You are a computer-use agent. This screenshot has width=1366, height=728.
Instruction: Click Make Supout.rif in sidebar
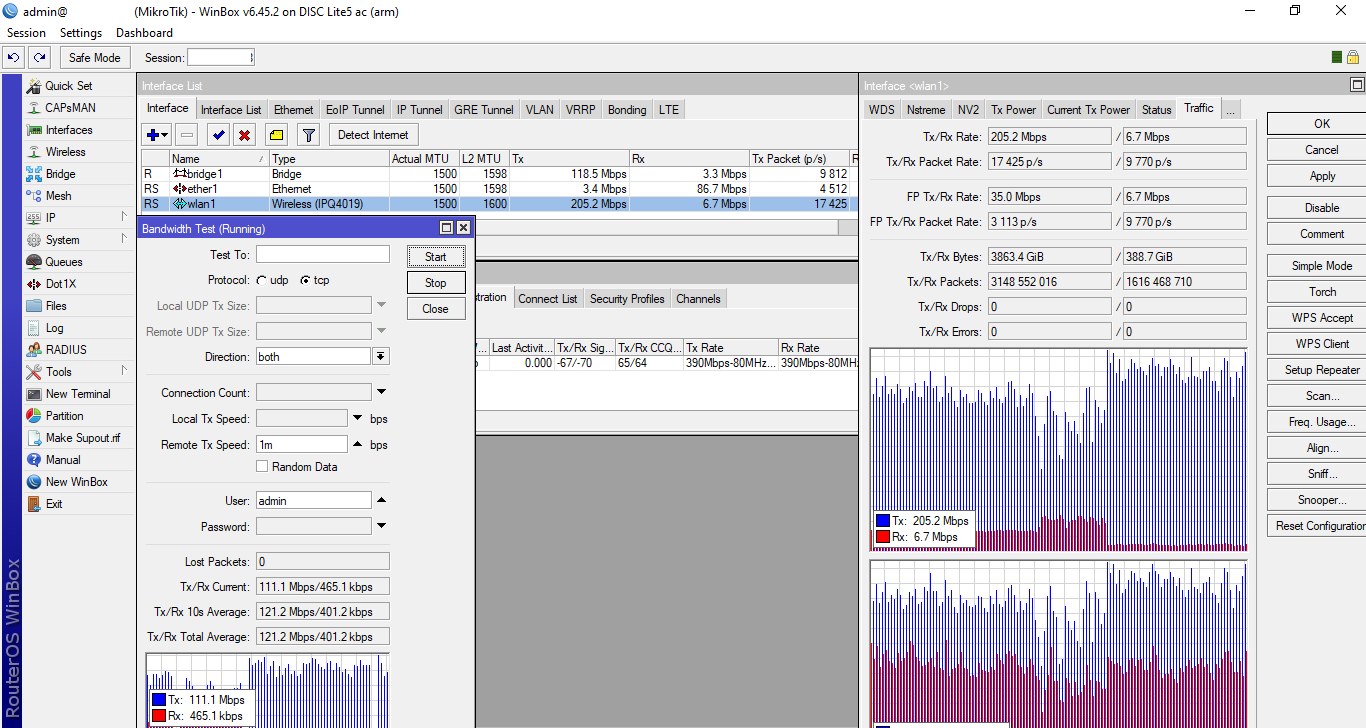(x=82, y=438)
